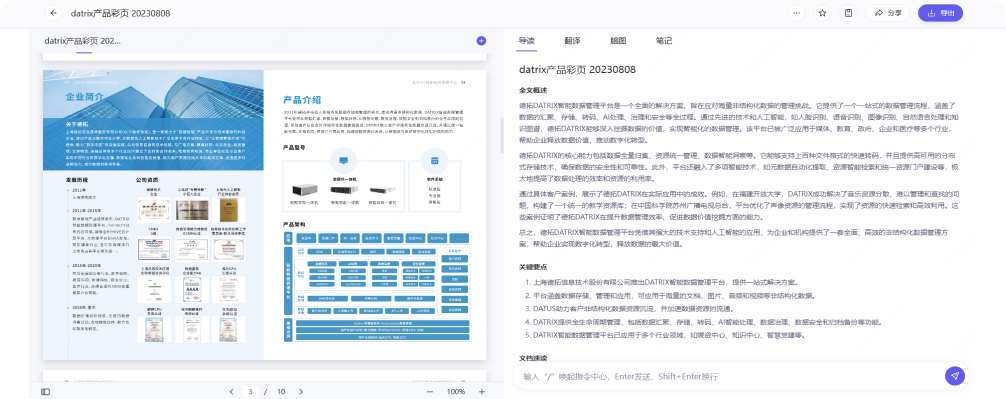Click the command input text box
This screenshot has height=399, width=1006.
click(728, 377)
